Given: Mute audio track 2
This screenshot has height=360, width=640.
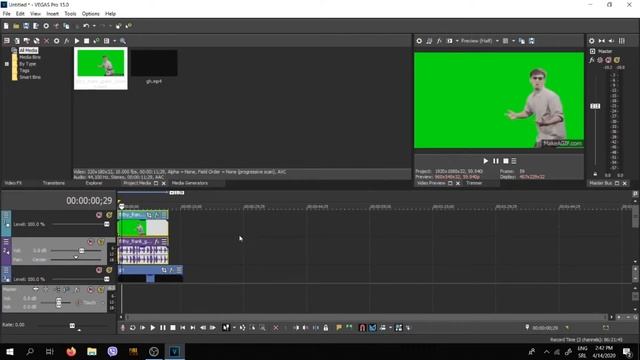Looking at the screenshot, I should point(91,242).
